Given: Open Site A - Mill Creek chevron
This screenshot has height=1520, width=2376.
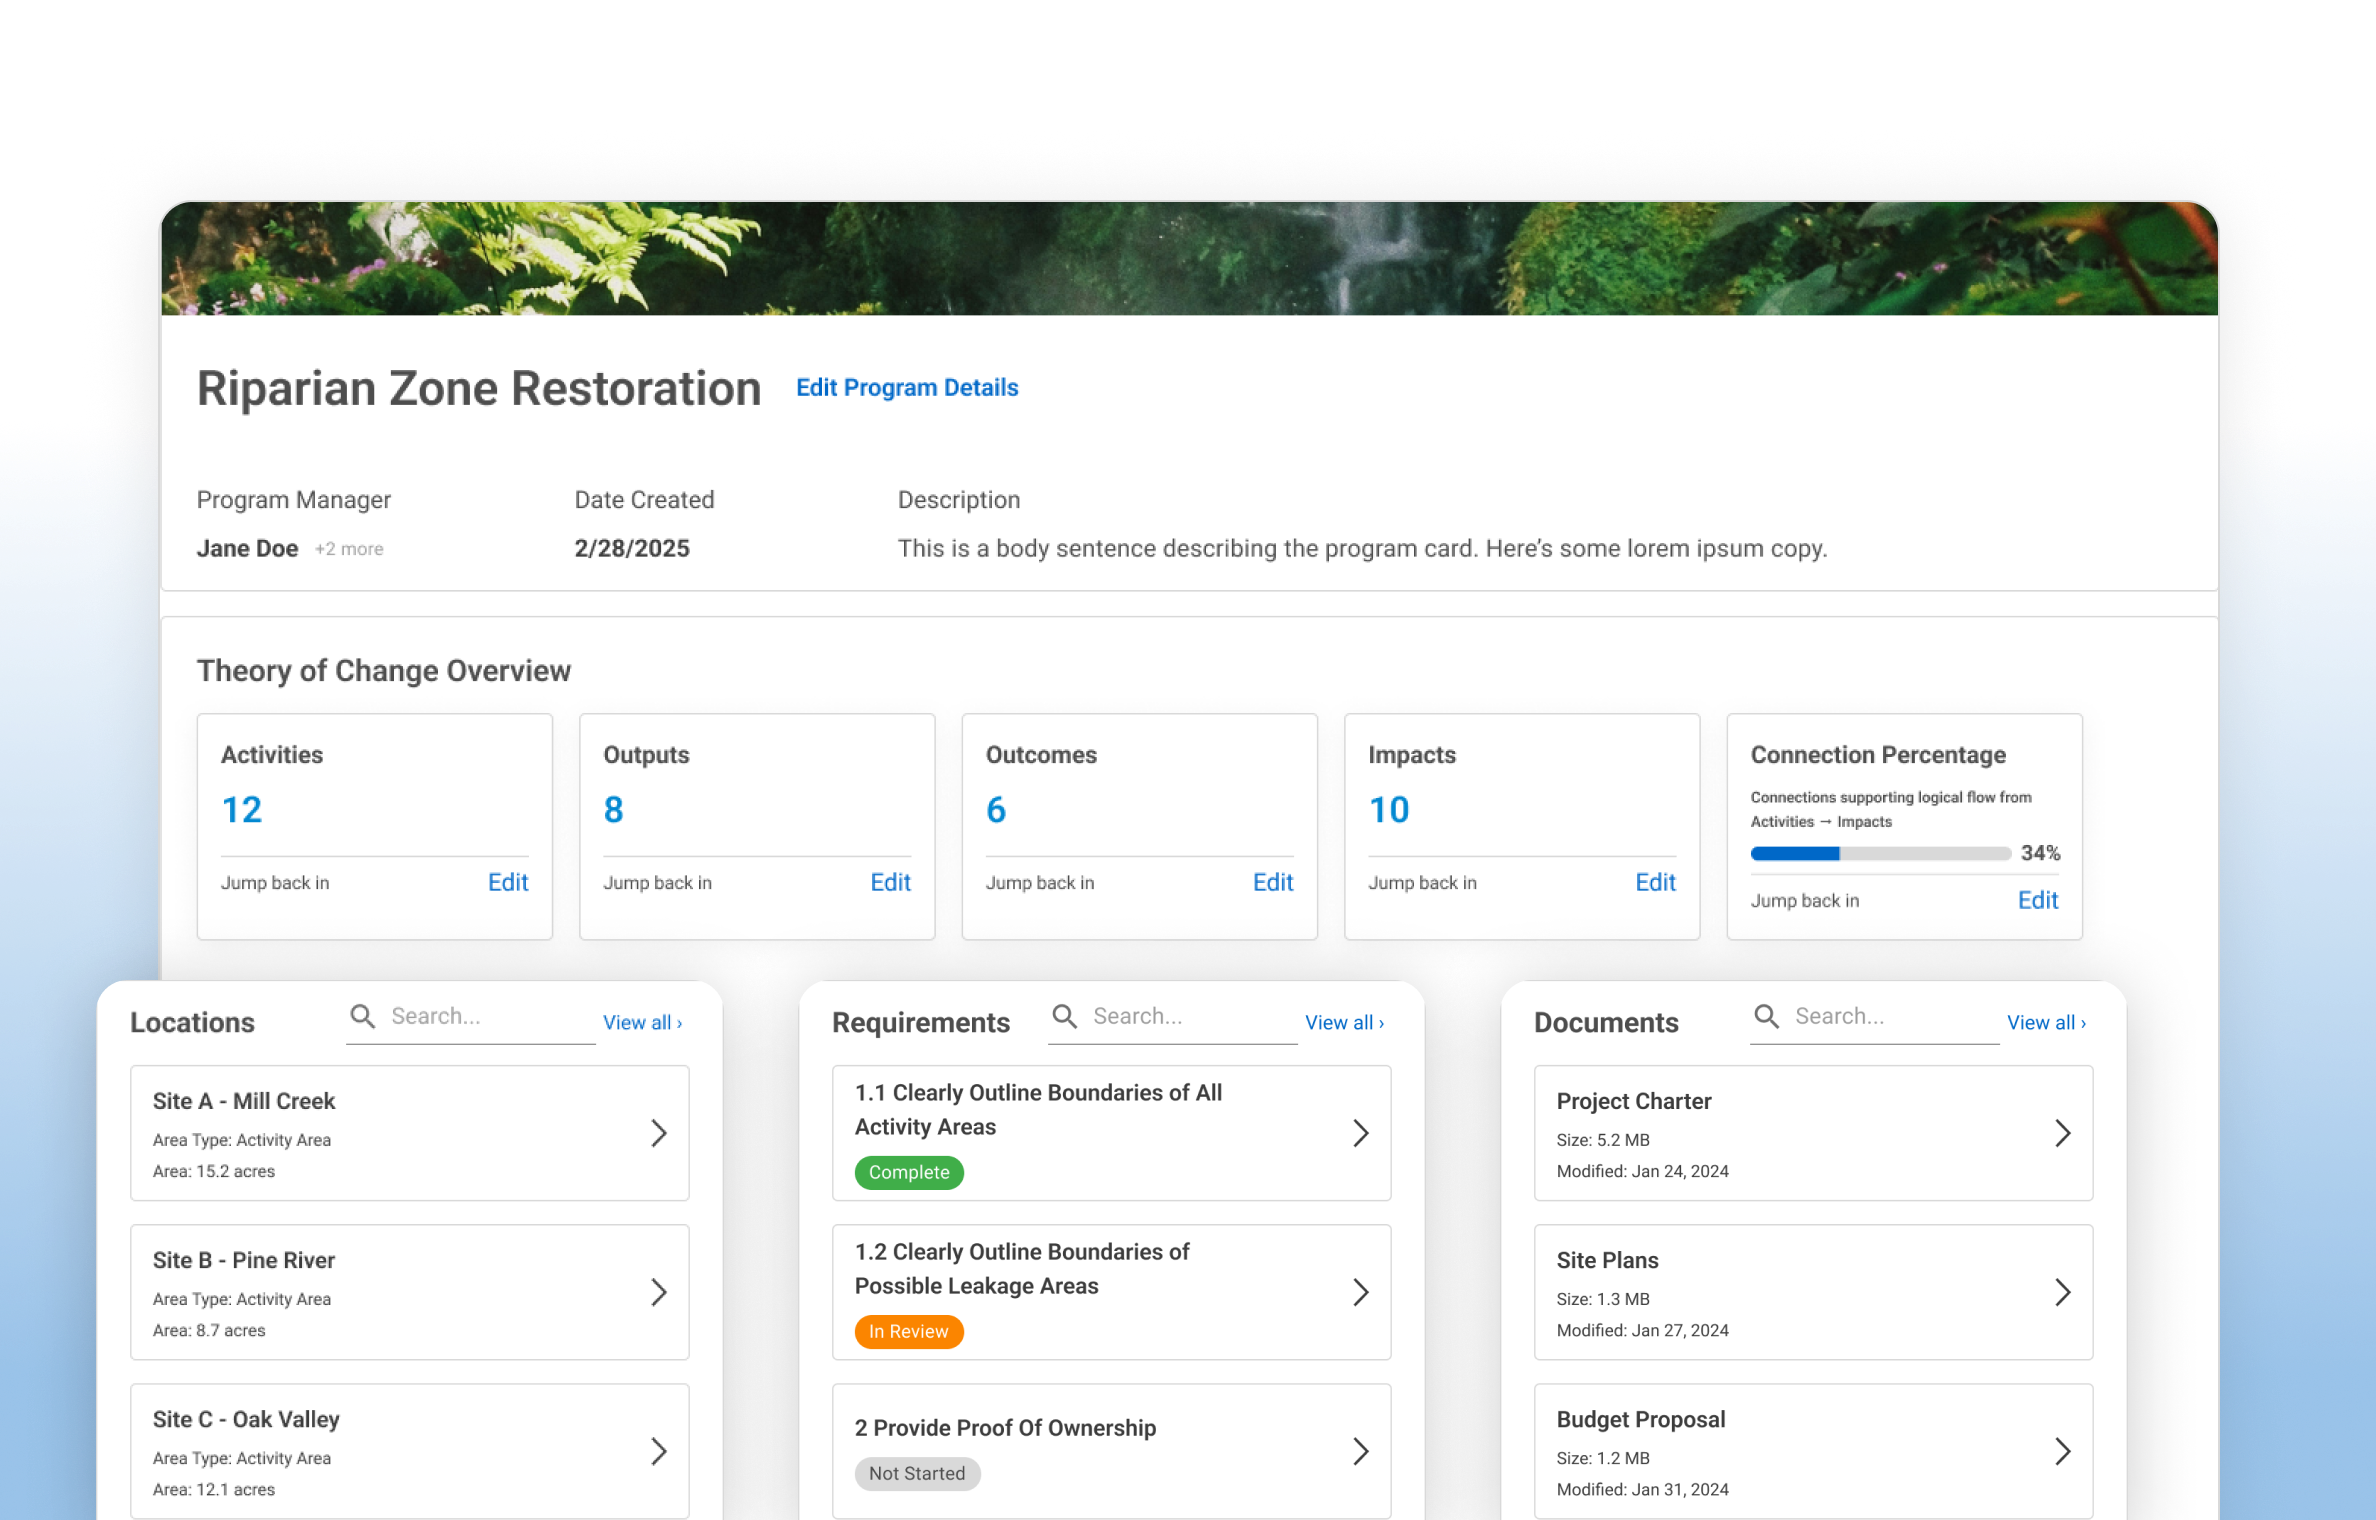Looking at the screenshot, I should pyautogui.click(x=658, y=1133).
